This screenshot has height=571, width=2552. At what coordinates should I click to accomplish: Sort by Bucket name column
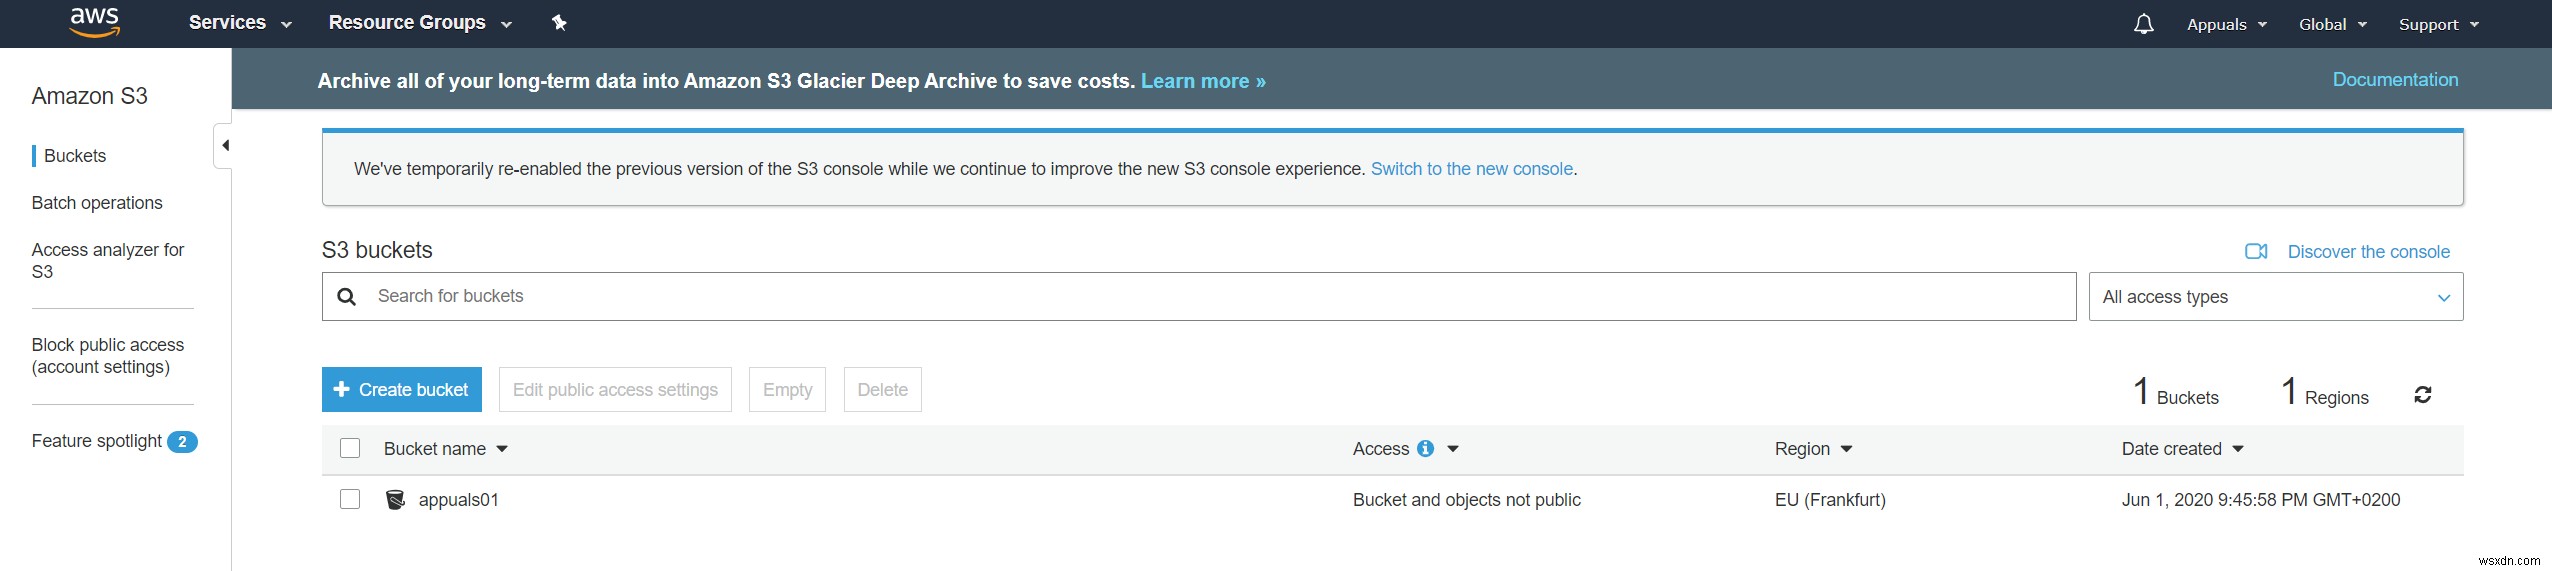pos(446,449)
